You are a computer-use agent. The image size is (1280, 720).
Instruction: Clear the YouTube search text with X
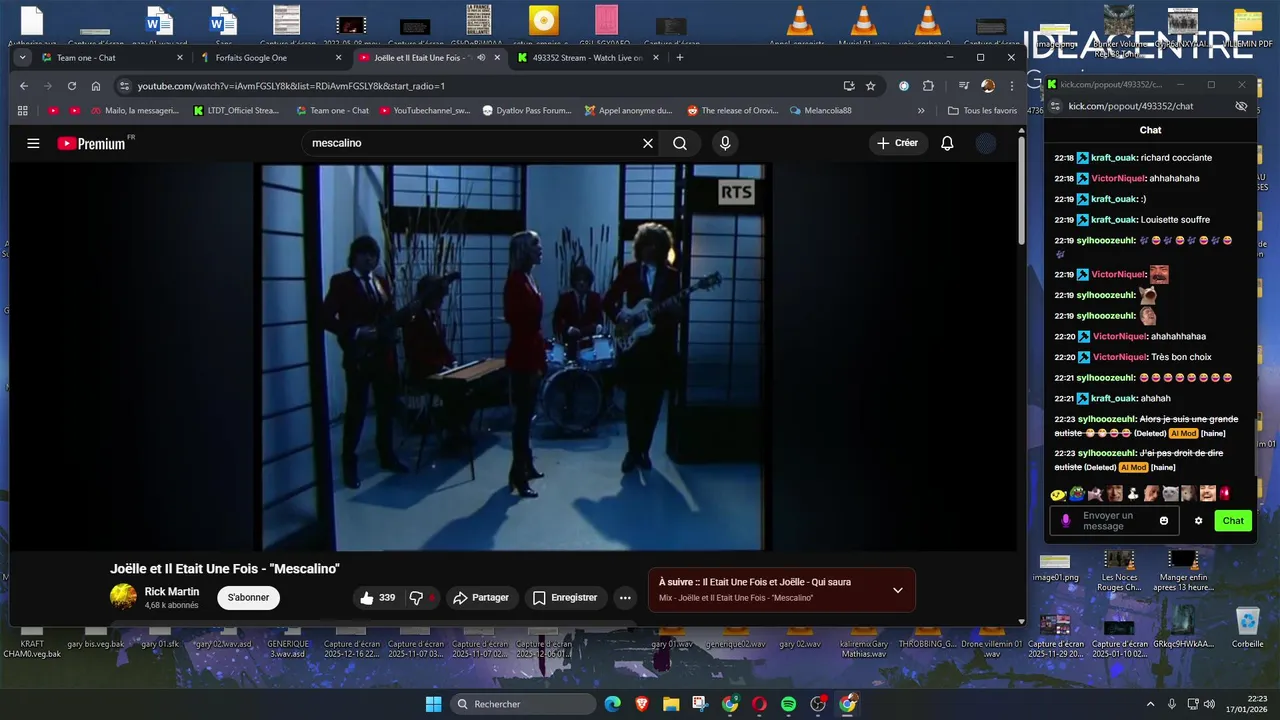point(648,143)
